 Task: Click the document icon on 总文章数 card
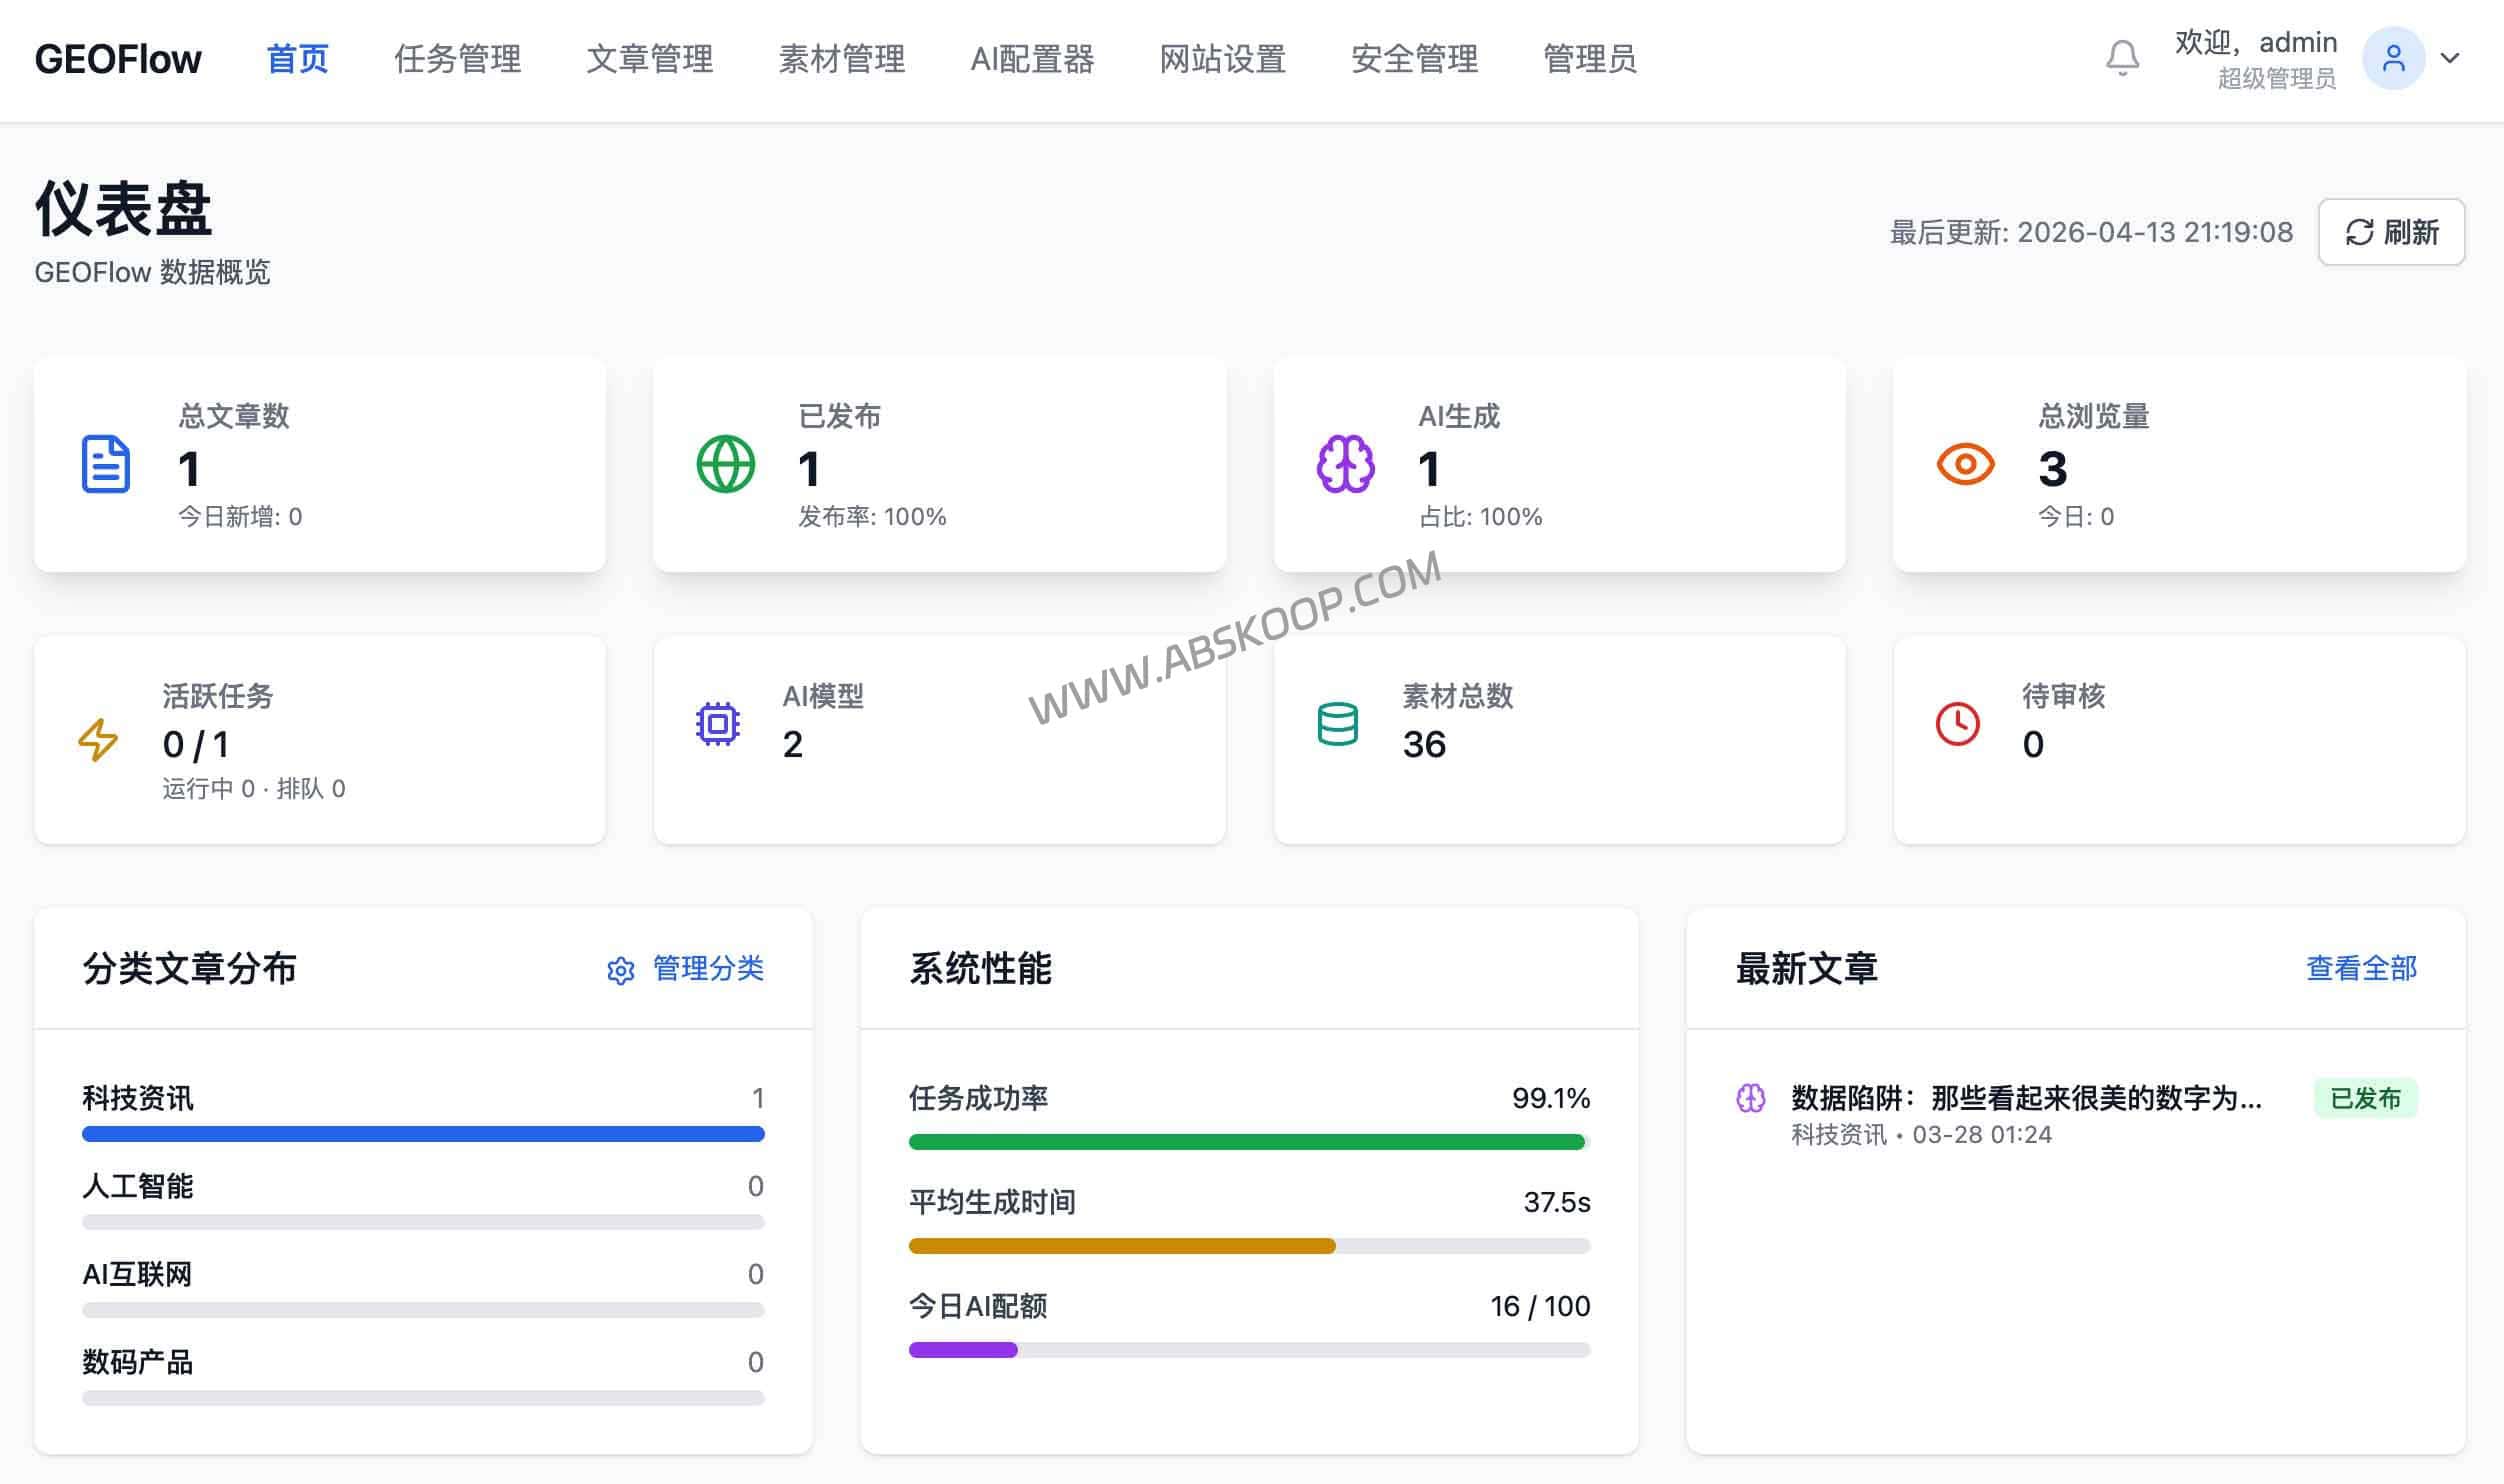pos(104,463)
